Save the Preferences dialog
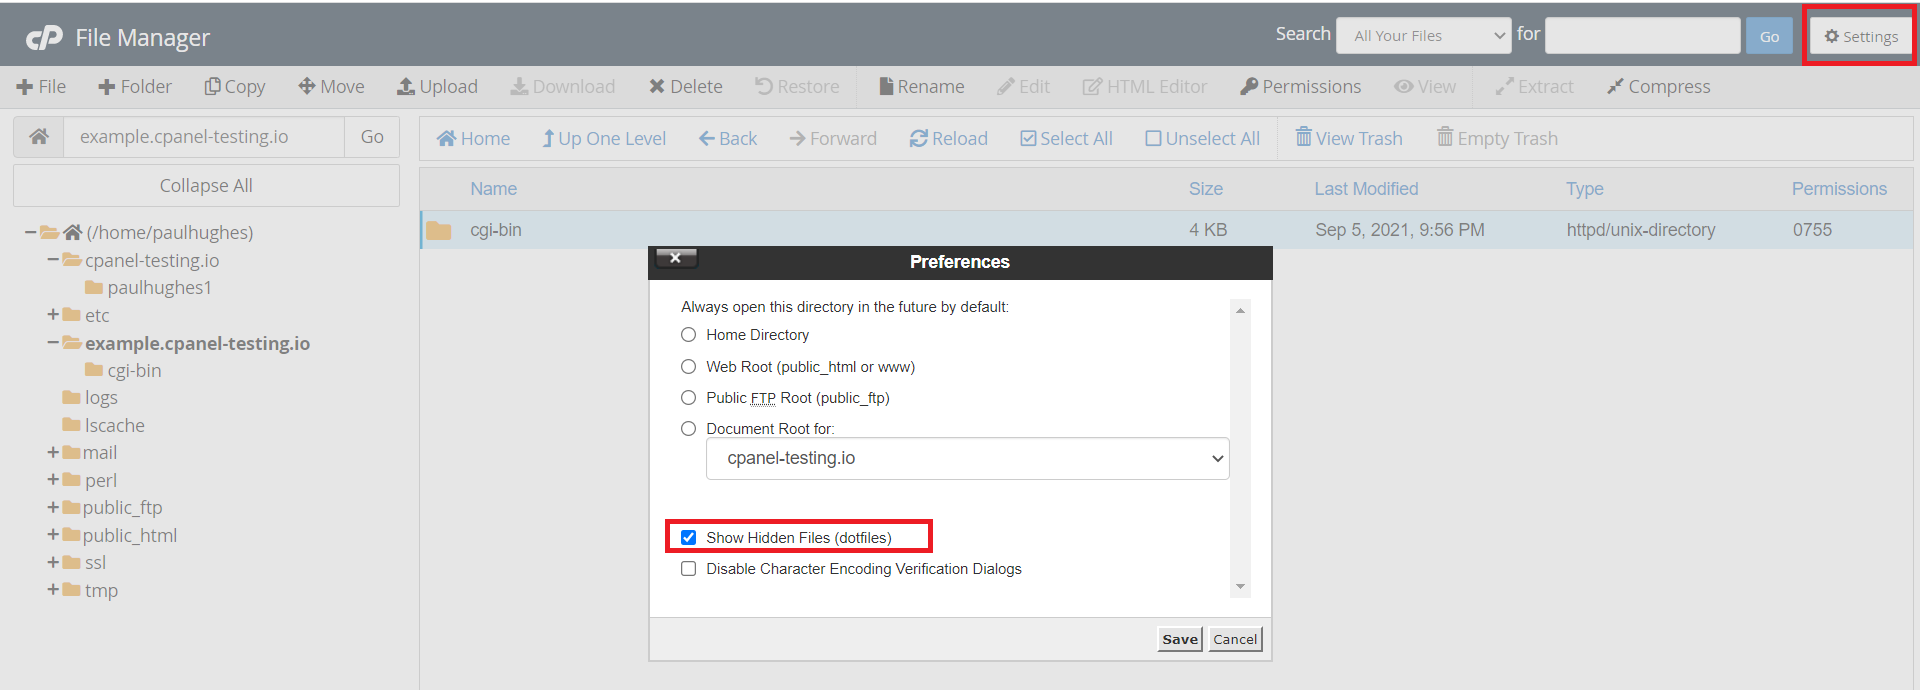Image resolution: width=1920 pixels, height=690 pixels. (x=1179, y=640)
